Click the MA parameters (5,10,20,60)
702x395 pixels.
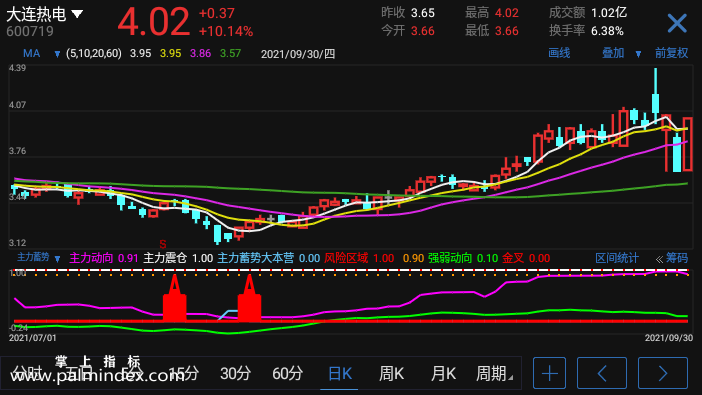[94, 54]
